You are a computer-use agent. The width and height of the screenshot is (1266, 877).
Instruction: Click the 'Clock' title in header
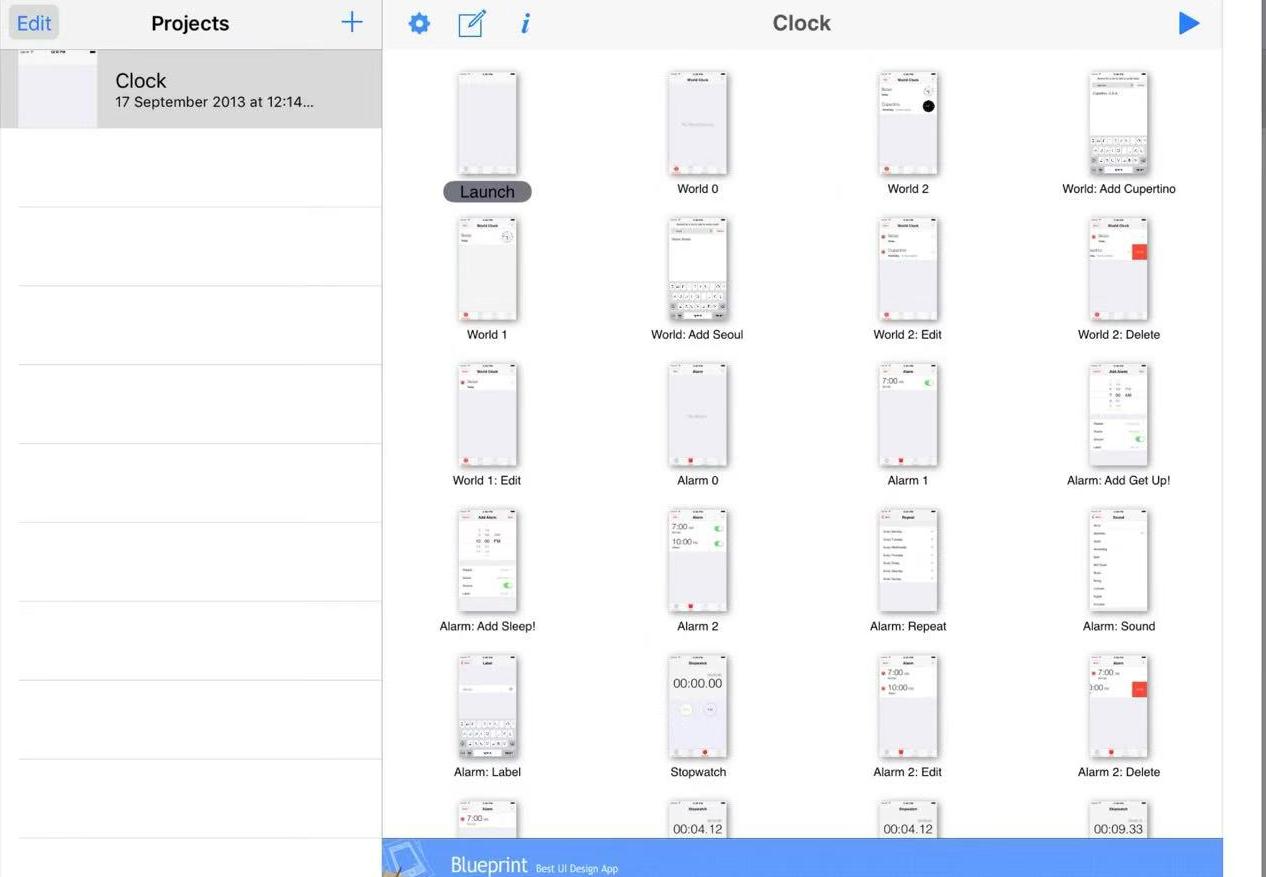tap(801, 23)
